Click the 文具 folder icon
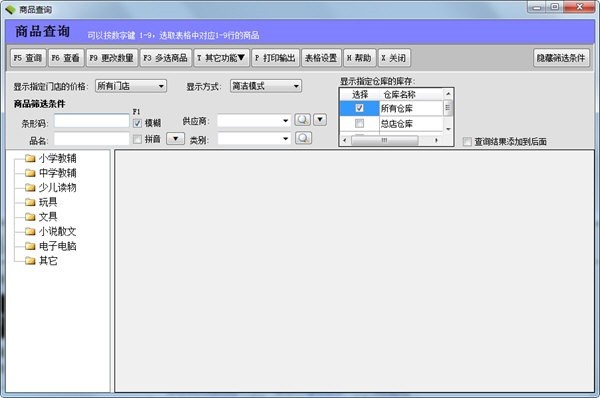 coord(30,217)
